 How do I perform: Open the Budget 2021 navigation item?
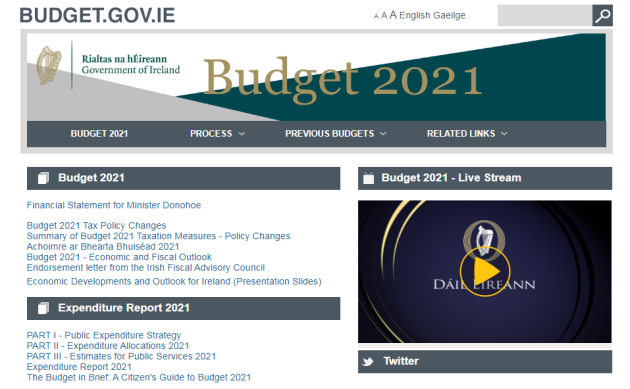(x=99, y=134)
